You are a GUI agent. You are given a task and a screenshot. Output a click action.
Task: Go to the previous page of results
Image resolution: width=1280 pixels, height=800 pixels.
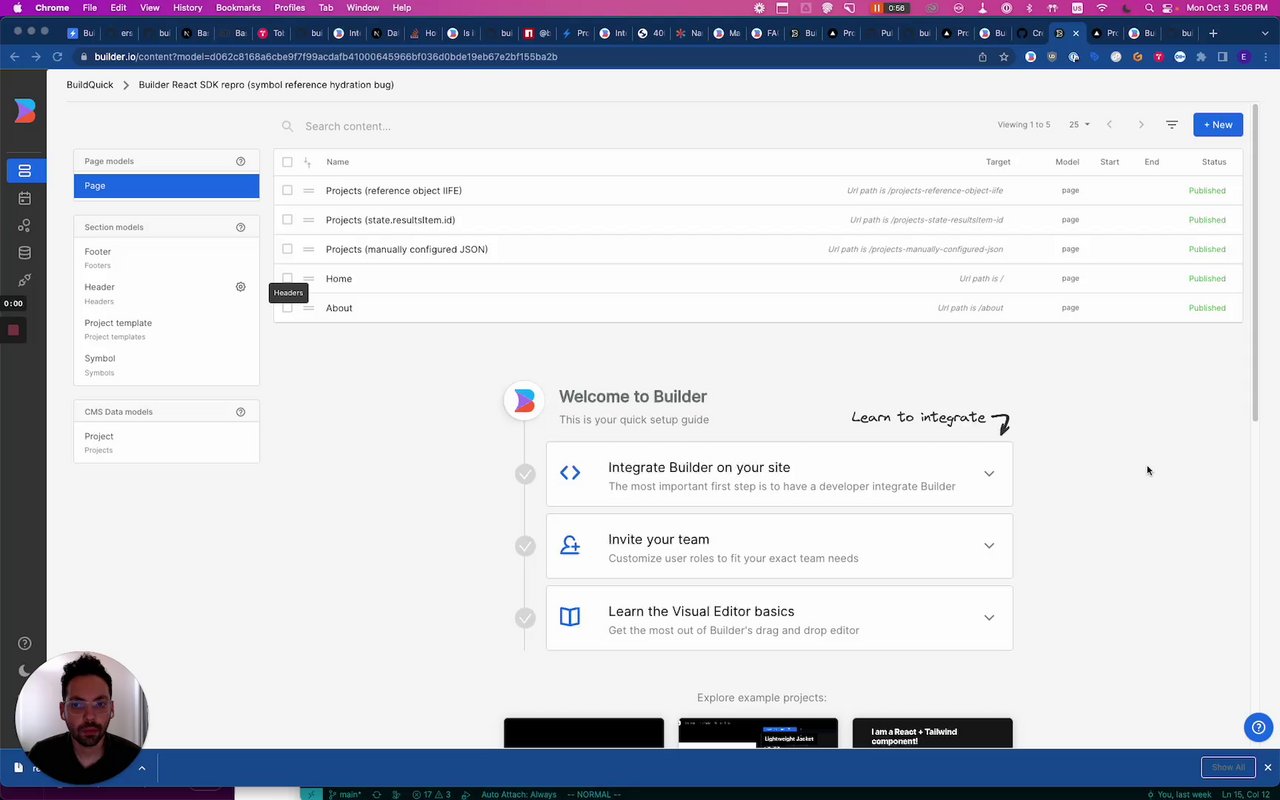pyautogui.click(x=1109, y=125)
